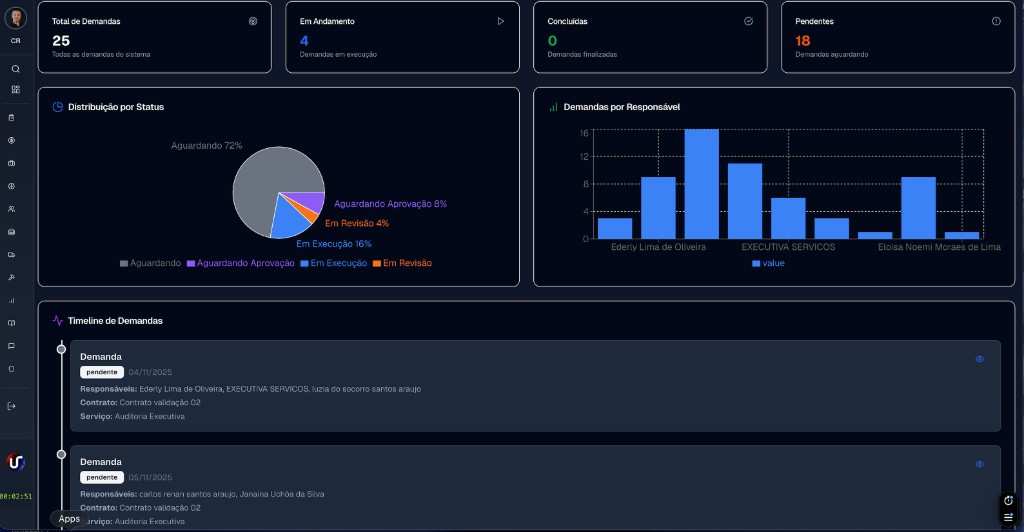This screenshot has width=1024, height=532.
Task: Open the chat message icon in the sidebar
Action: point(11,346)
